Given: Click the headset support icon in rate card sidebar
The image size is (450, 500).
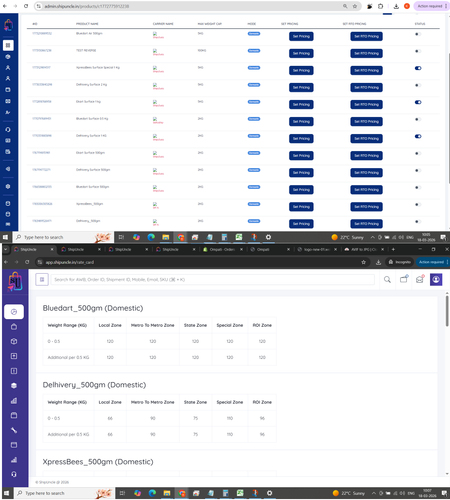Looking at the screenshot, I should click(x=14, y=474).
